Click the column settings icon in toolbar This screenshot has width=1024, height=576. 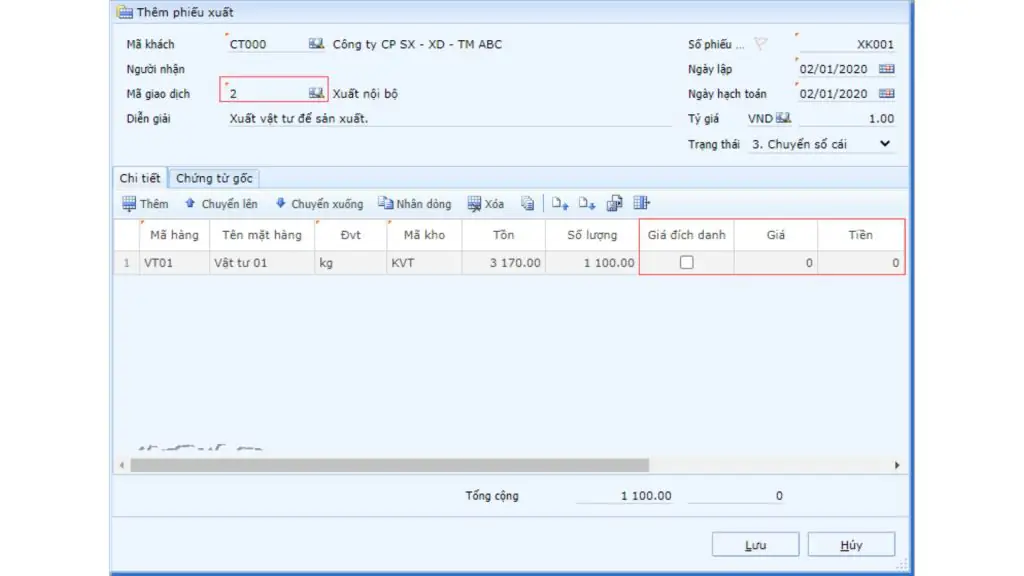pyautogui.click(x=641, y=203)
